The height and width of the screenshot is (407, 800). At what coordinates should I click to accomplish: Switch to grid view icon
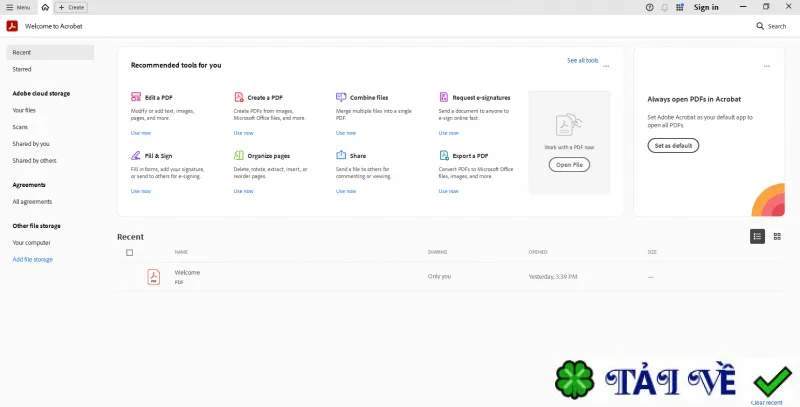tap(777, 236)
